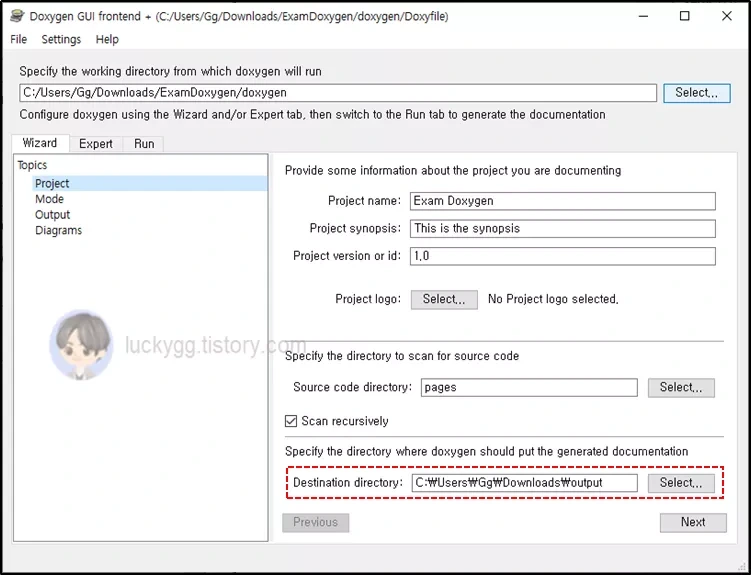Select the Project topic
This screenshot has width=751, height=575.
pos(149,183)
